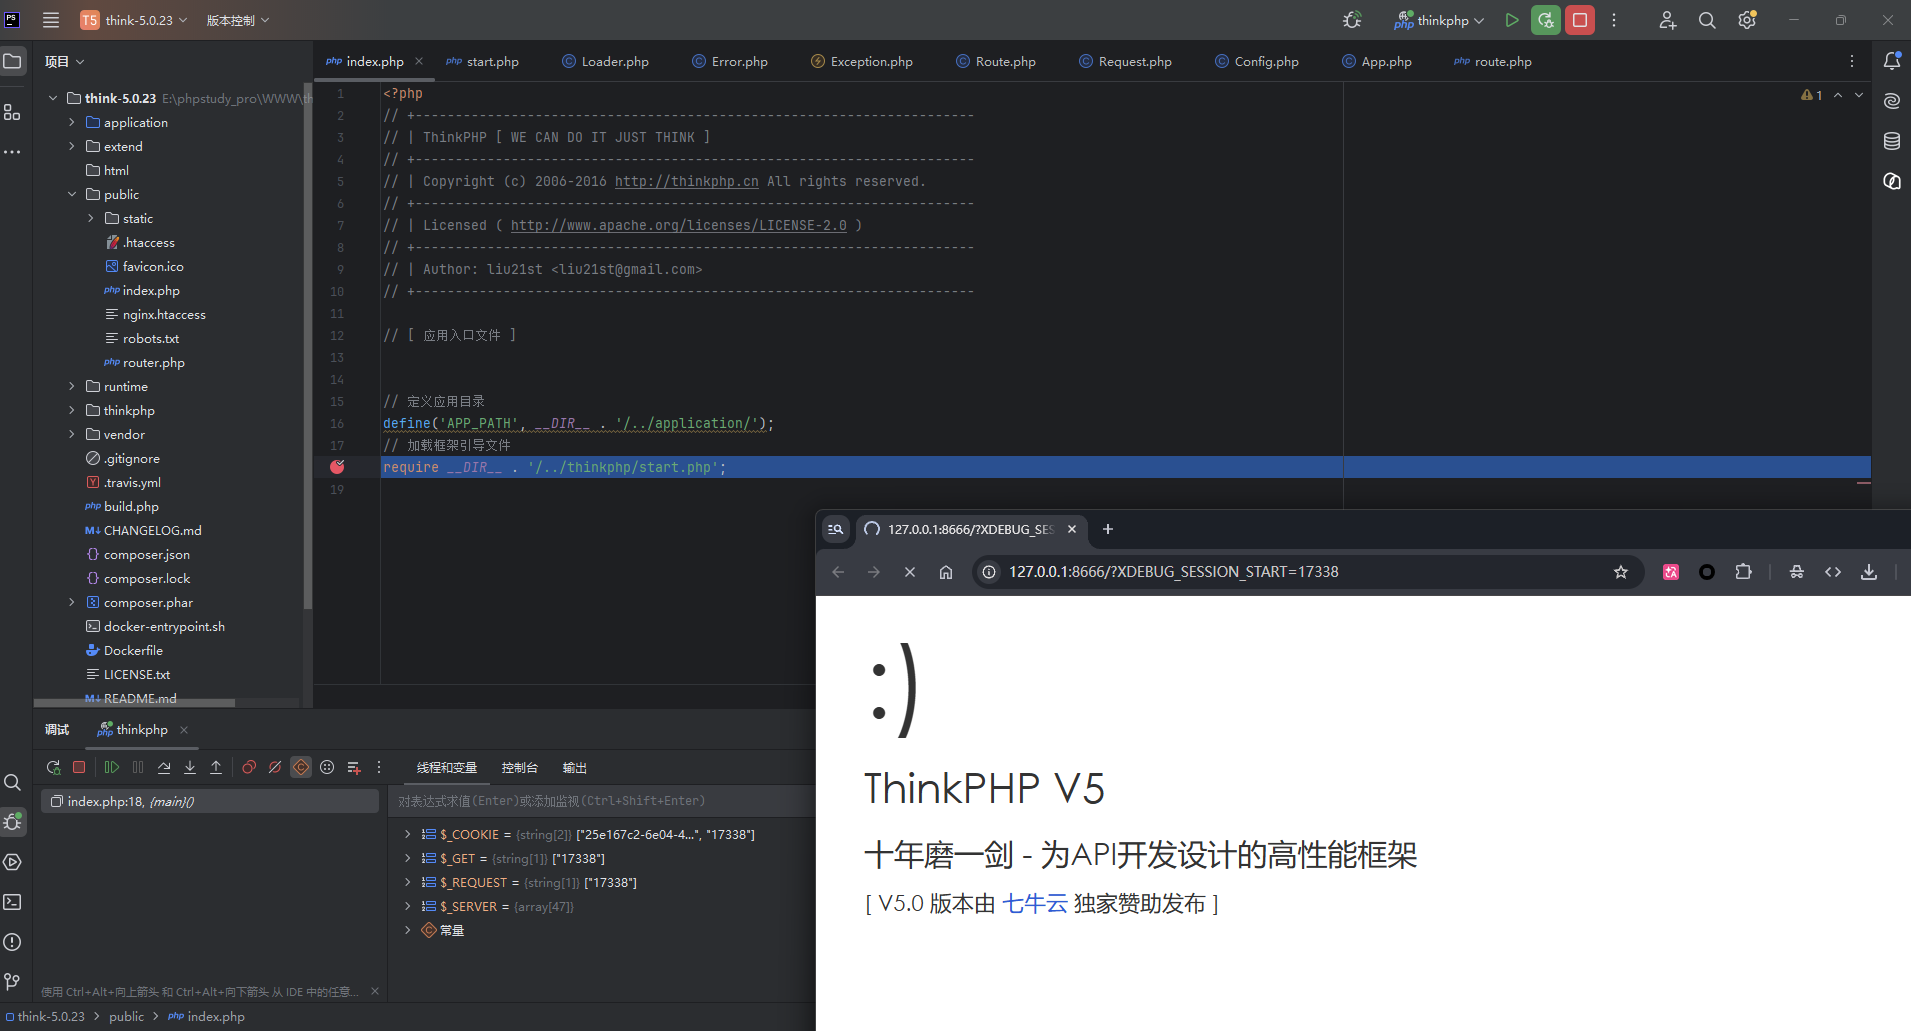Open the Debug tool window button

coord(13,822)
